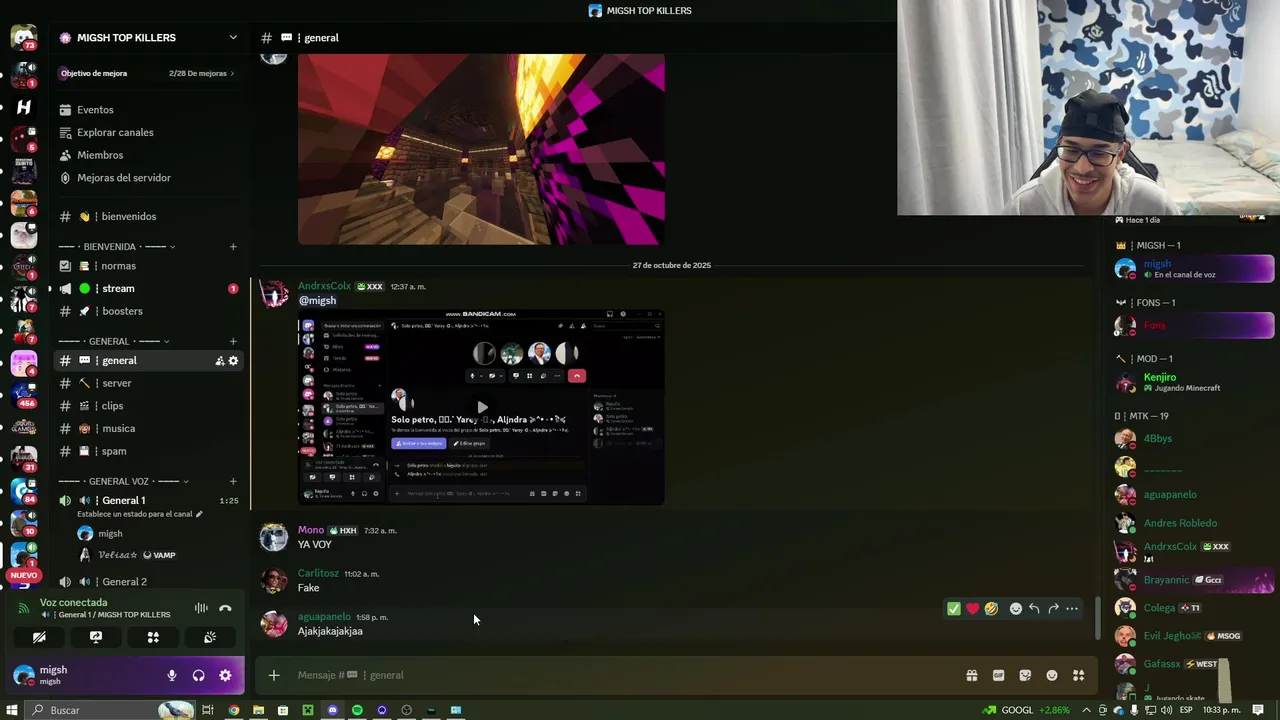Open user settings gear icon
1280x720 pixels.
click(x=225, y=675)
